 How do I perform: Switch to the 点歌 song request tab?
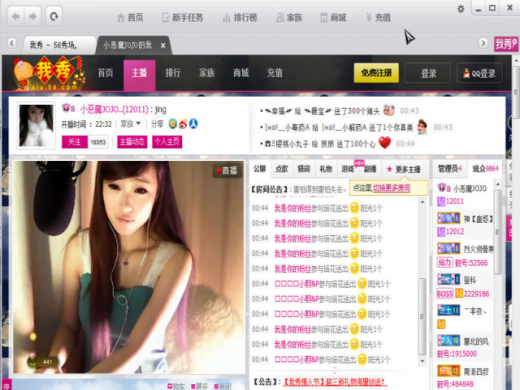(282, 169)
